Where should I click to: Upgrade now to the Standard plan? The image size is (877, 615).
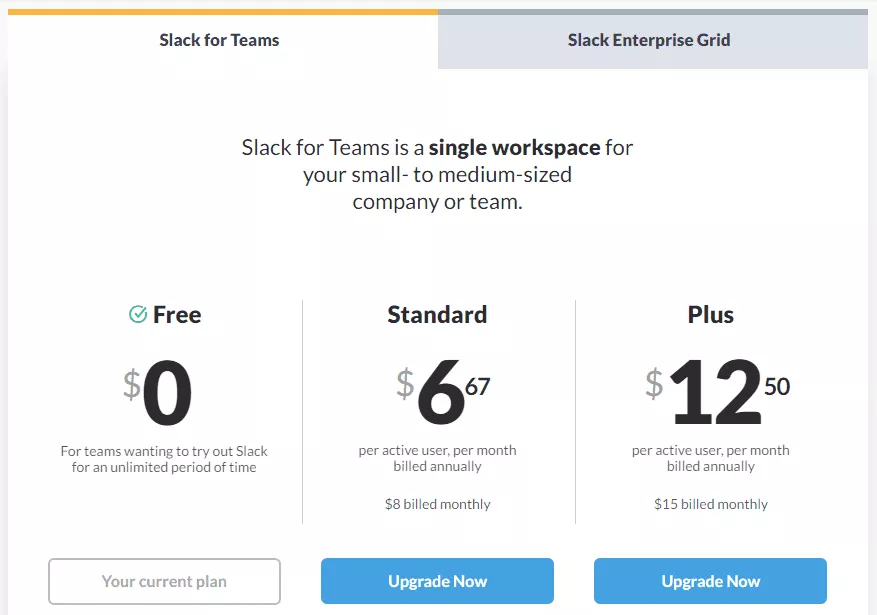tap(437, 581)
